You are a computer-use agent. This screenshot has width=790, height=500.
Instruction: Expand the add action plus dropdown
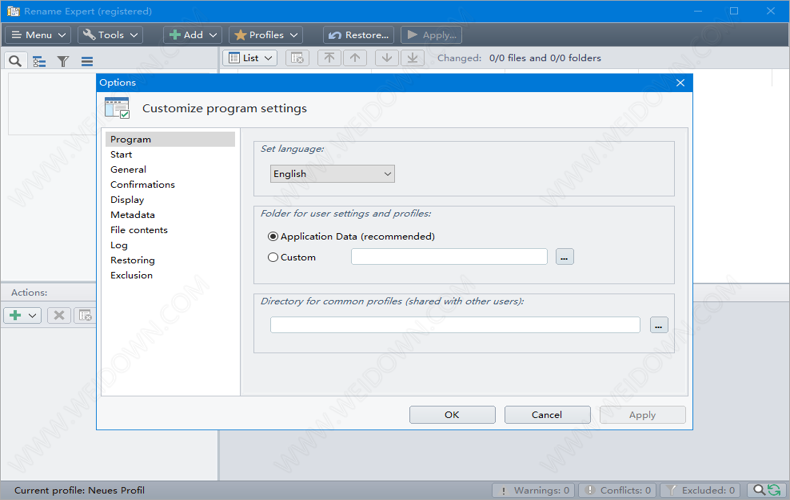pyautogui.click(x=23, y=316)
